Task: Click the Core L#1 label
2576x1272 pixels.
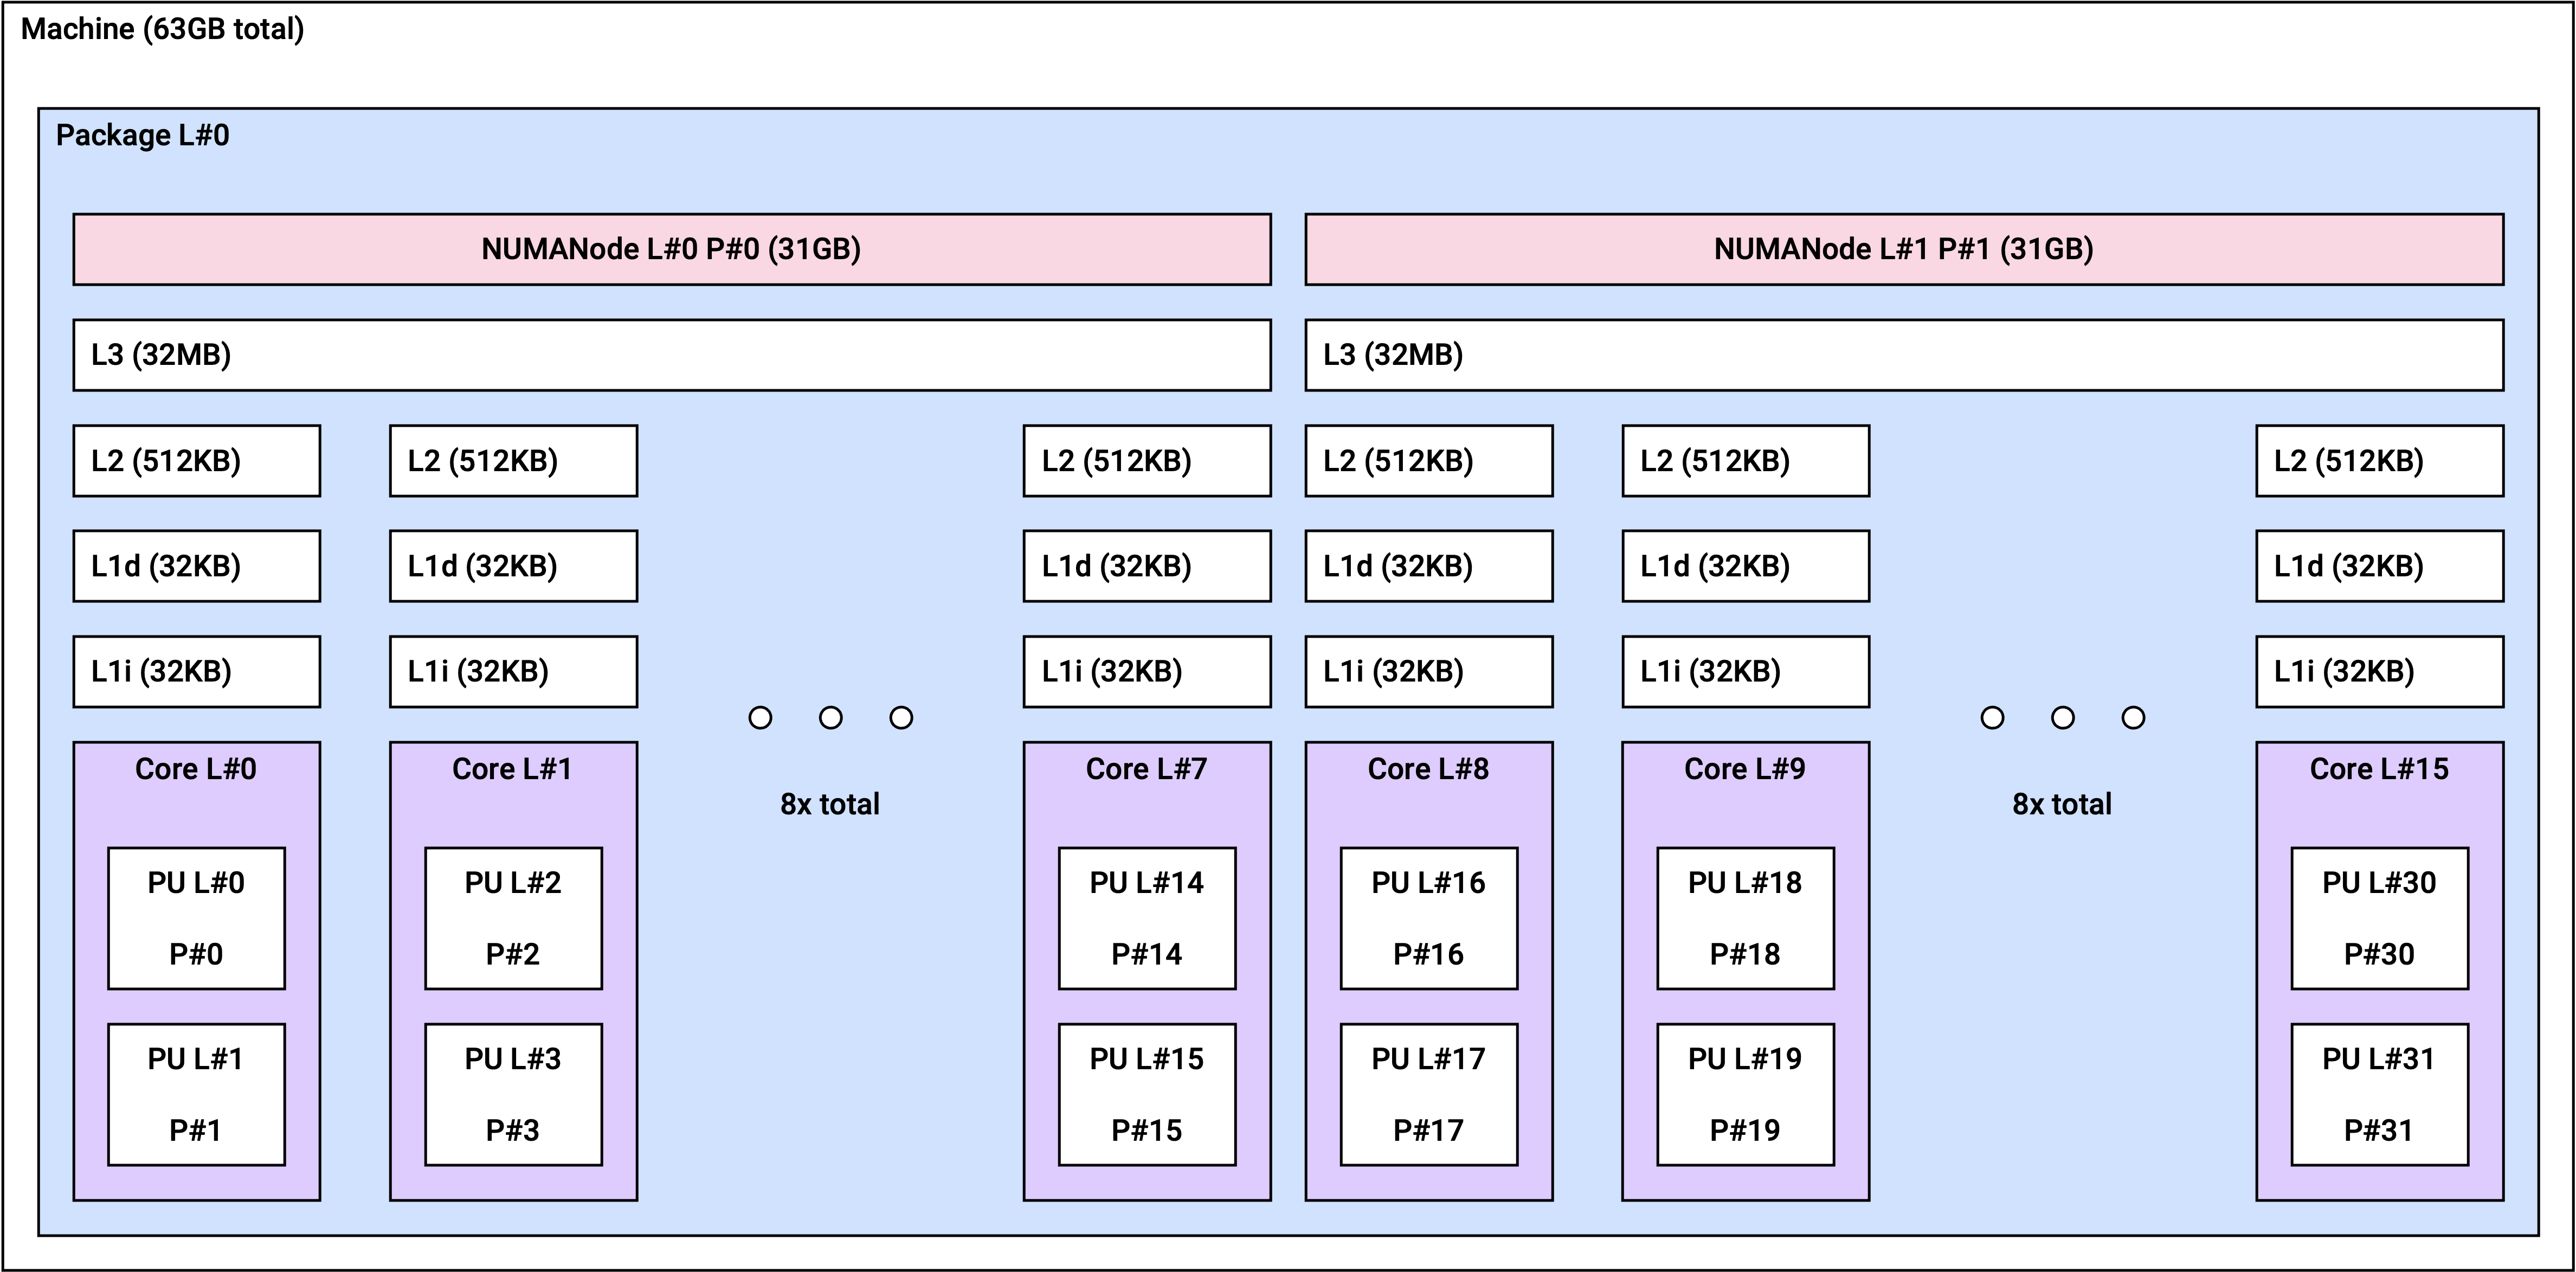Action: [512, 769]
